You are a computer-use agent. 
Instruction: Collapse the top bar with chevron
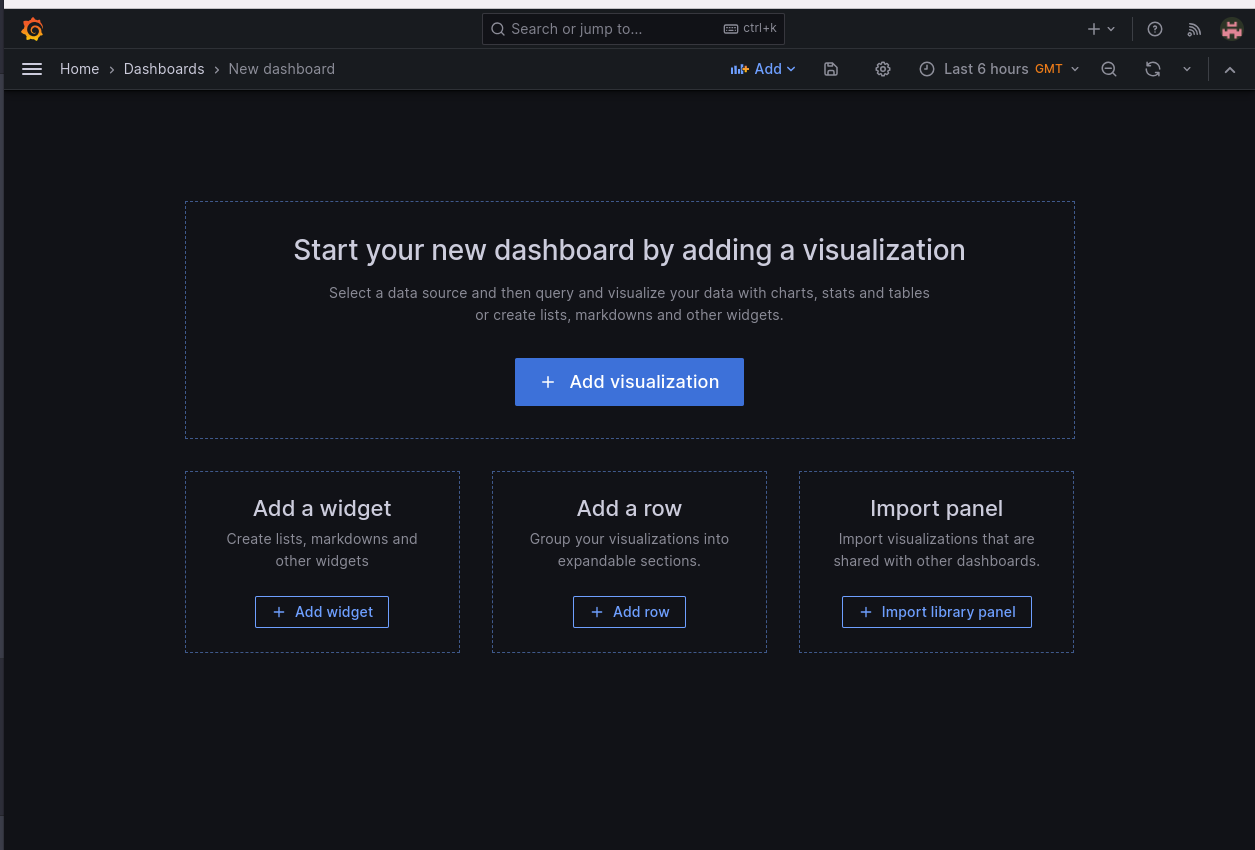tap(1230, 69)
